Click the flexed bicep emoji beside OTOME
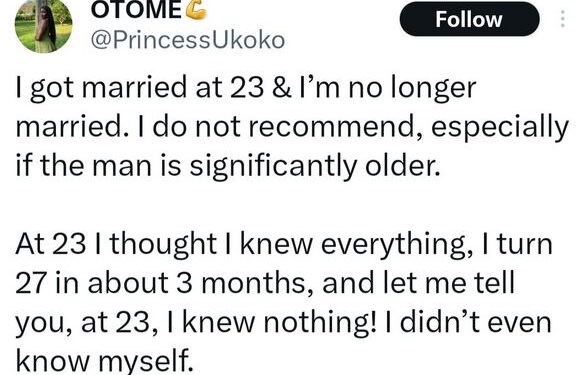This screenshot has height=375, width=585. 195,9
